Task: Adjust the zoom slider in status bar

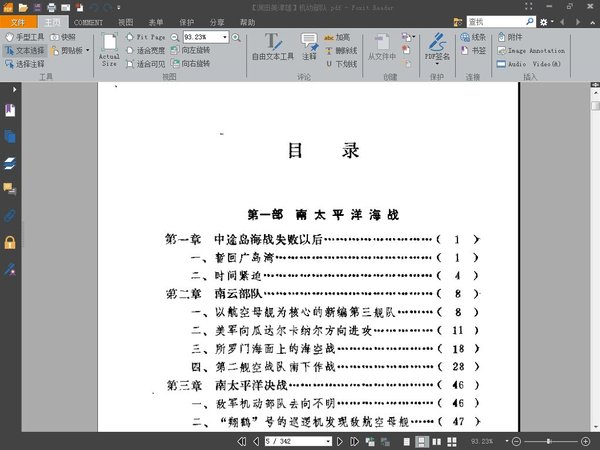Action: click(x=548, y=441)
